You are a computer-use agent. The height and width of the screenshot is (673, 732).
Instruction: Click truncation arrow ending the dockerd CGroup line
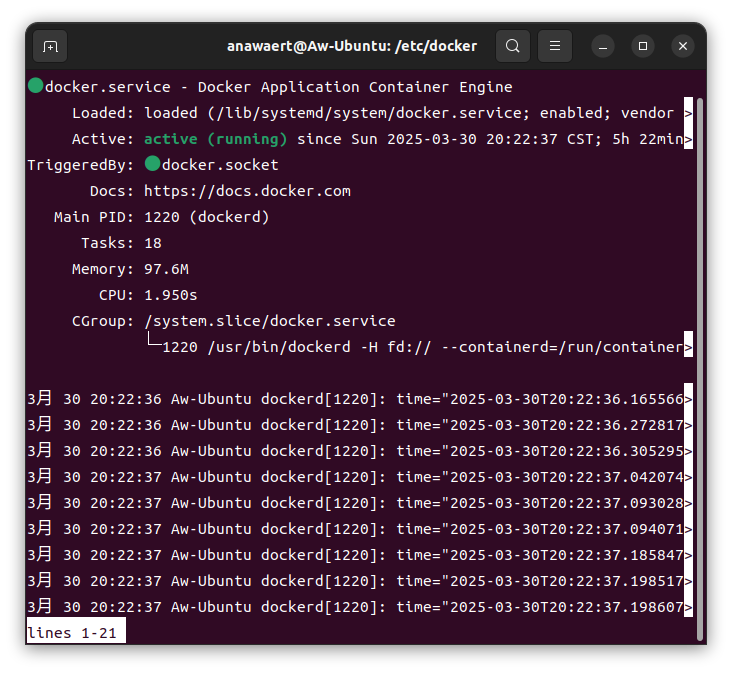(688, 347)
